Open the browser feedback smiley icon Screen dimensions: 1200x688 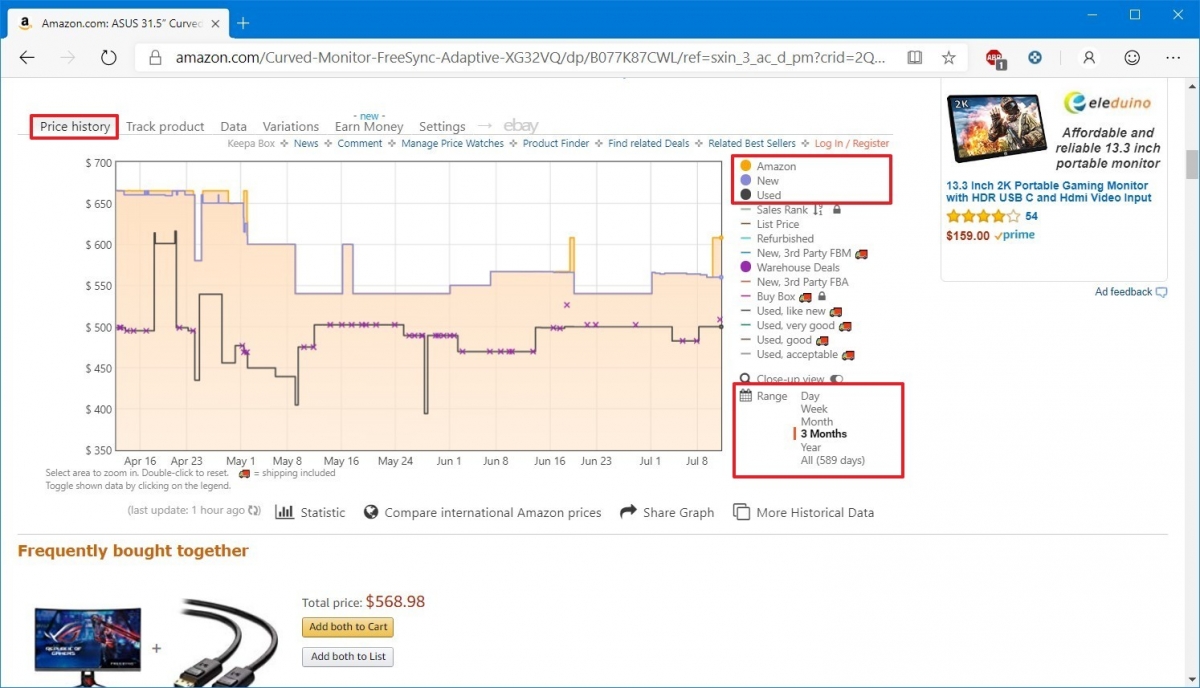pos(1132,58)
